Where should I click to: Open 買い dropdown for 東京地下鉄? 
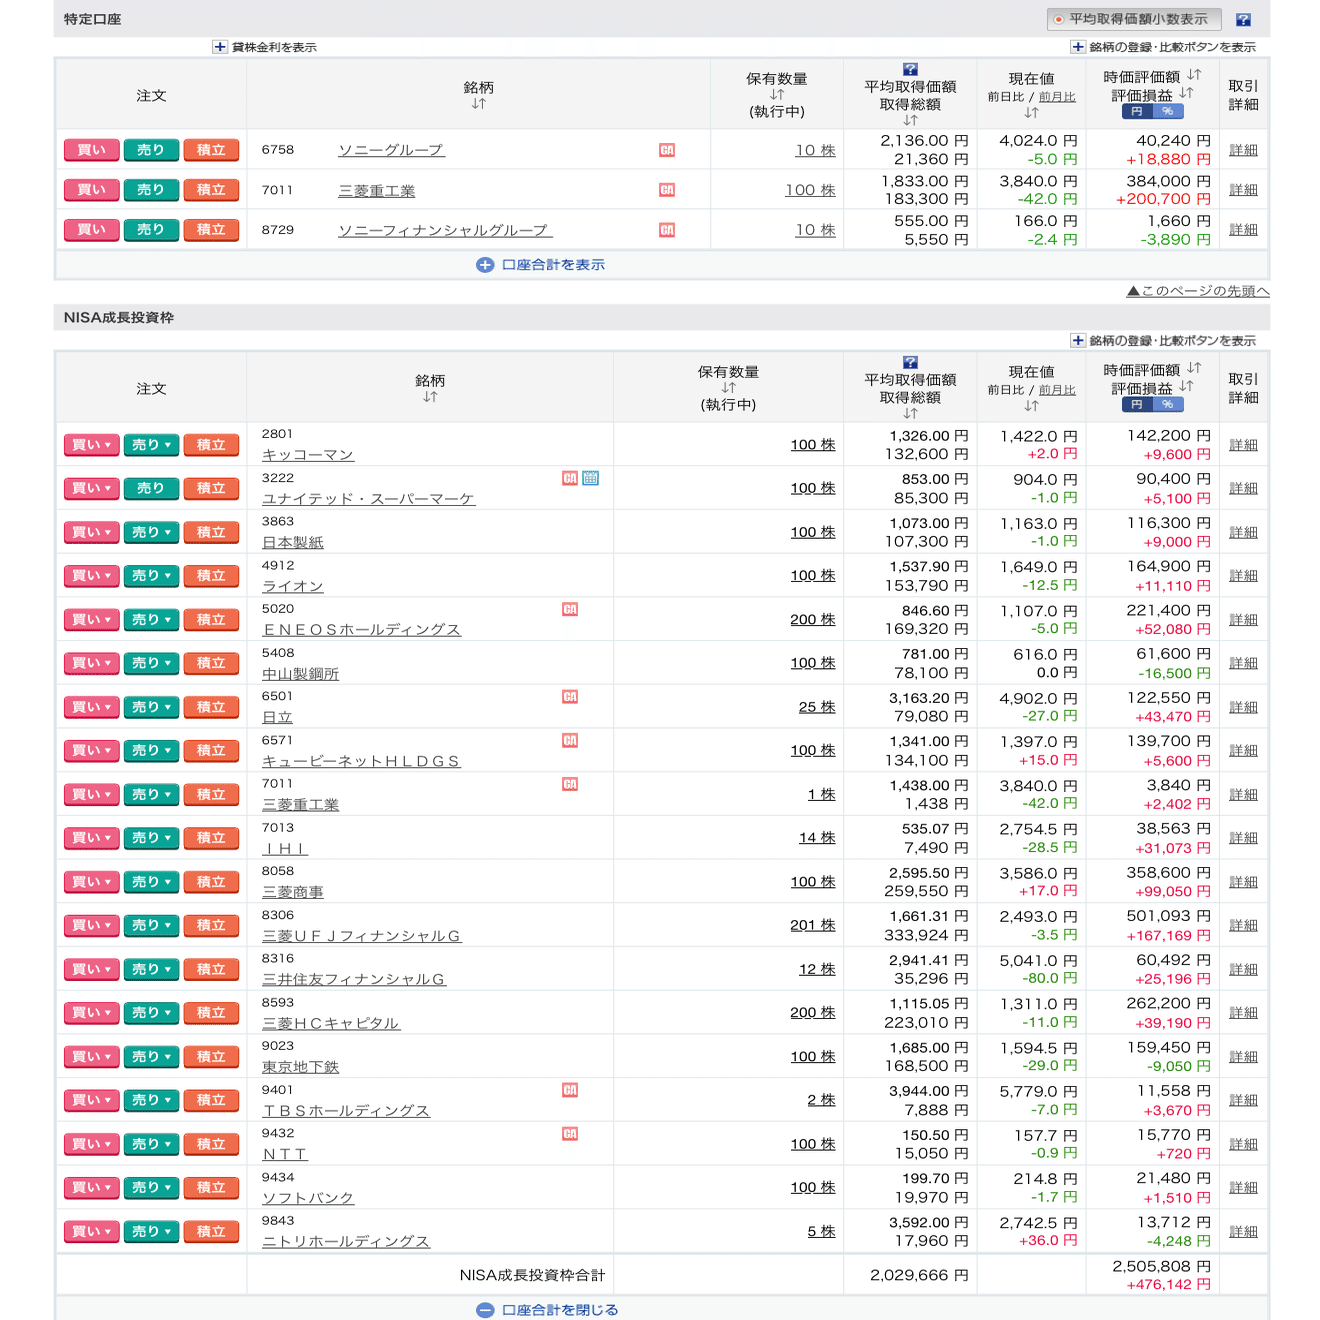[x=92, y=1057]
